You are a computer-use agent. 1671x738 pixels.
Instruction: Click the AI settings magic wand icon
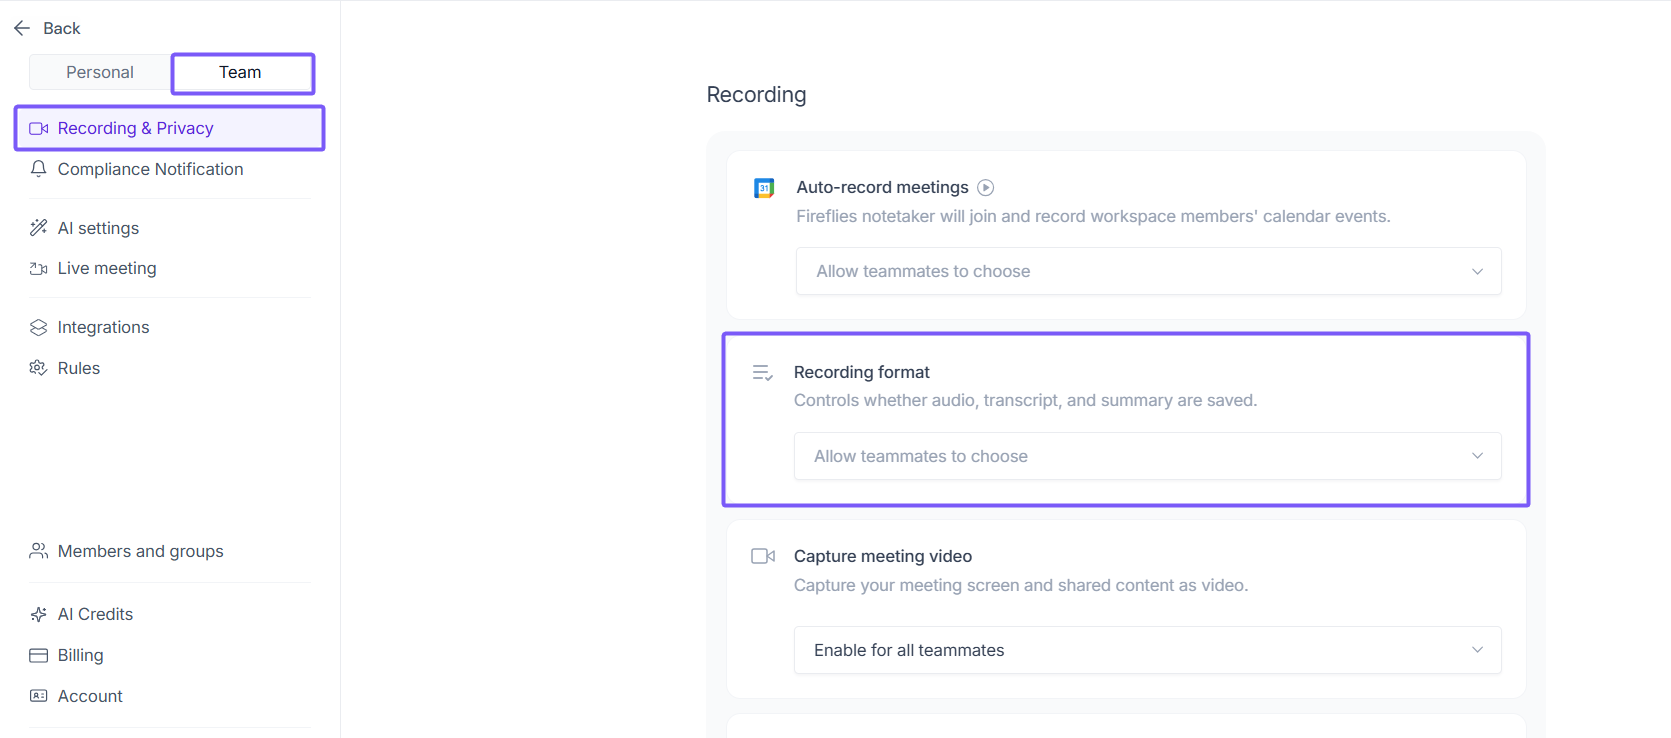pos(39,228)
